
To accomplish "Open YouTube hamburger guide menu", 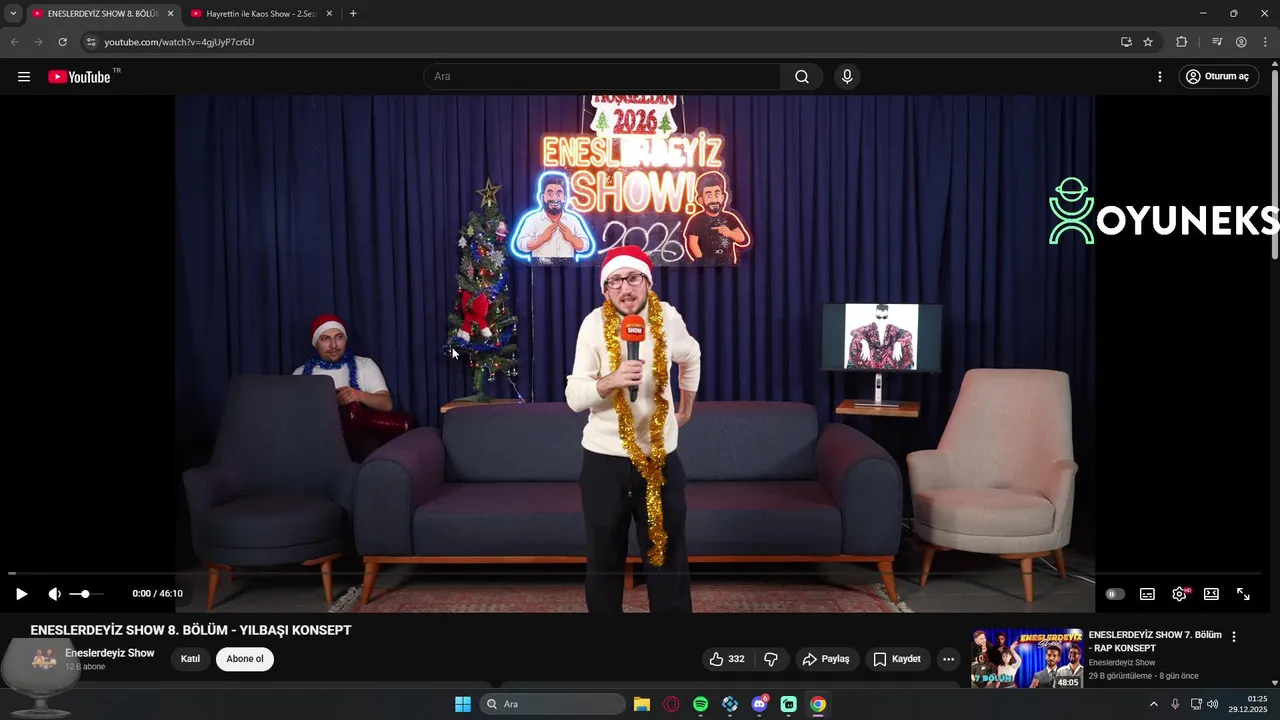I will click(x=24, y=77).
